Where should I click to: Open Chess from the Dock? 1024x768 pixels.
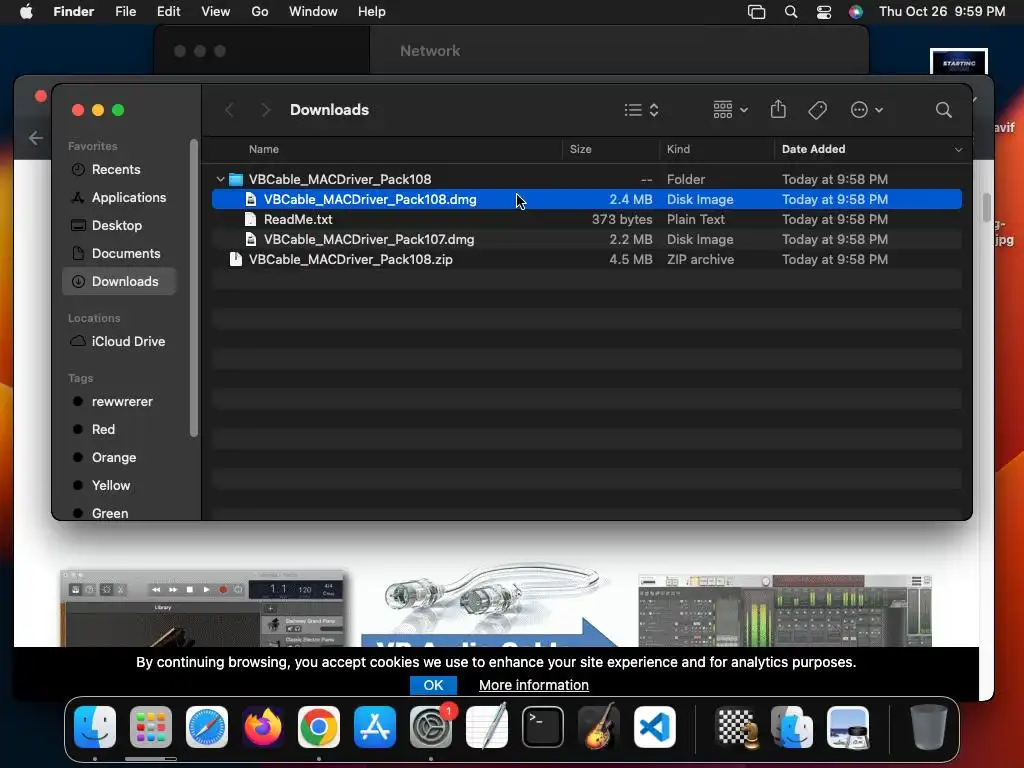pos(737,727)
